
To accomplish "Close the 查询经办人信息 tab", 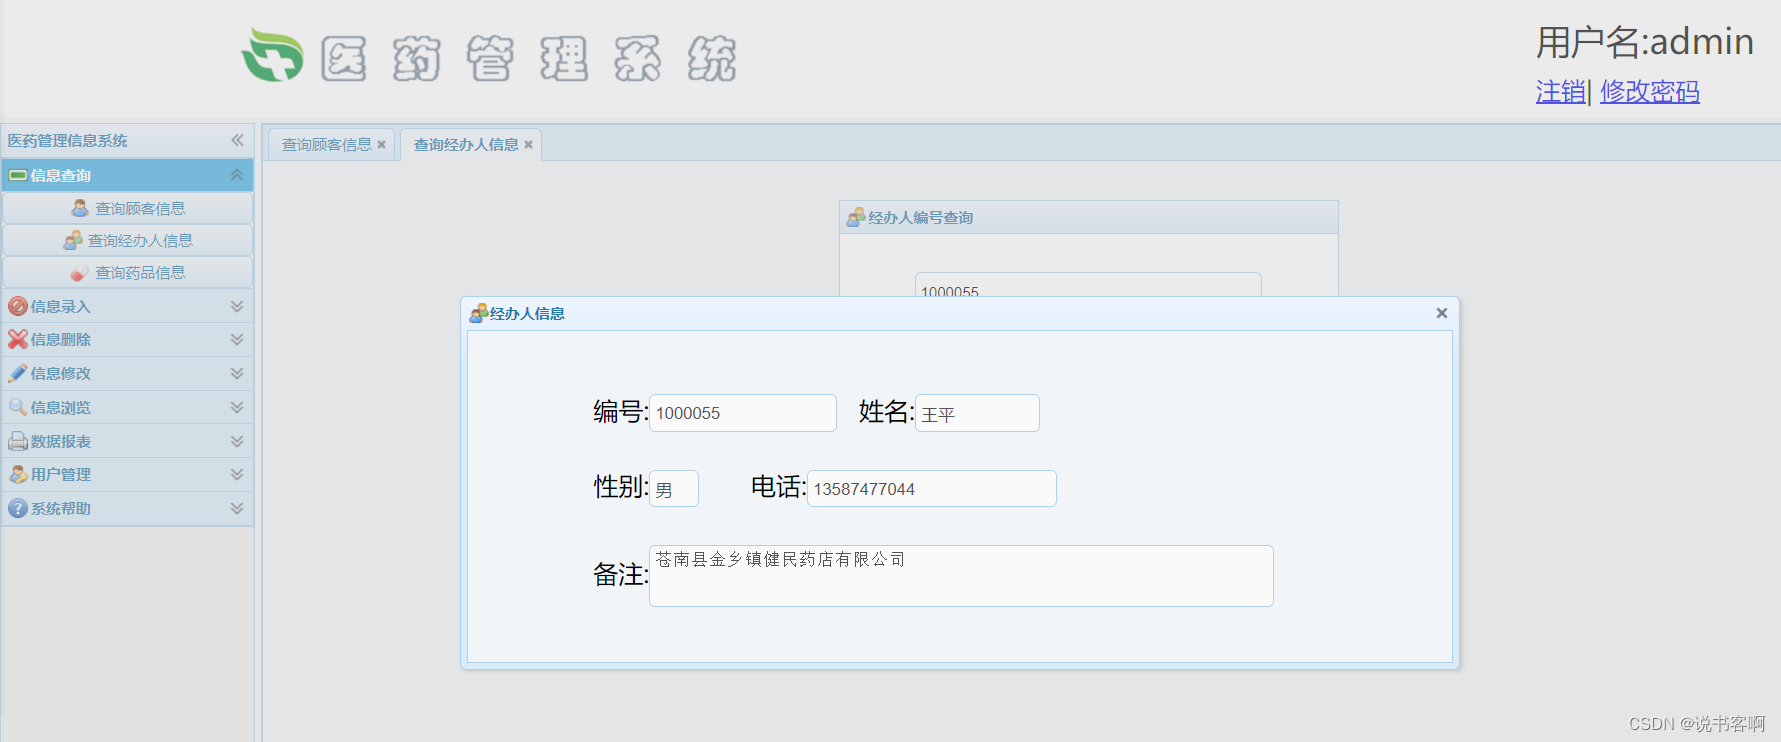I will (528, 145).
